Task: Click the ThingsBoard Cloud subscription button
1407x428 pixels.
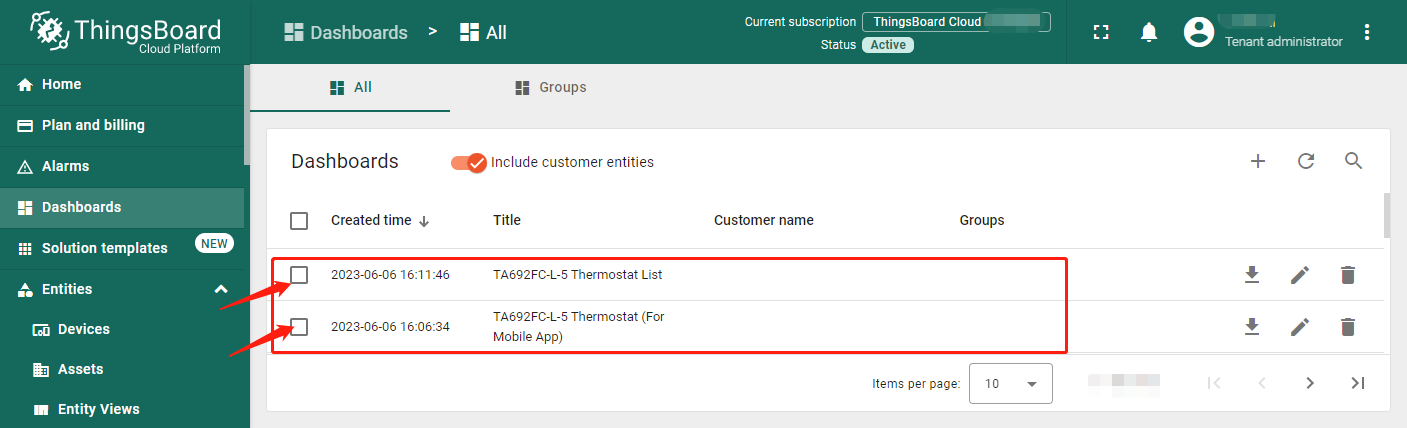Action: tap(956, 22)
